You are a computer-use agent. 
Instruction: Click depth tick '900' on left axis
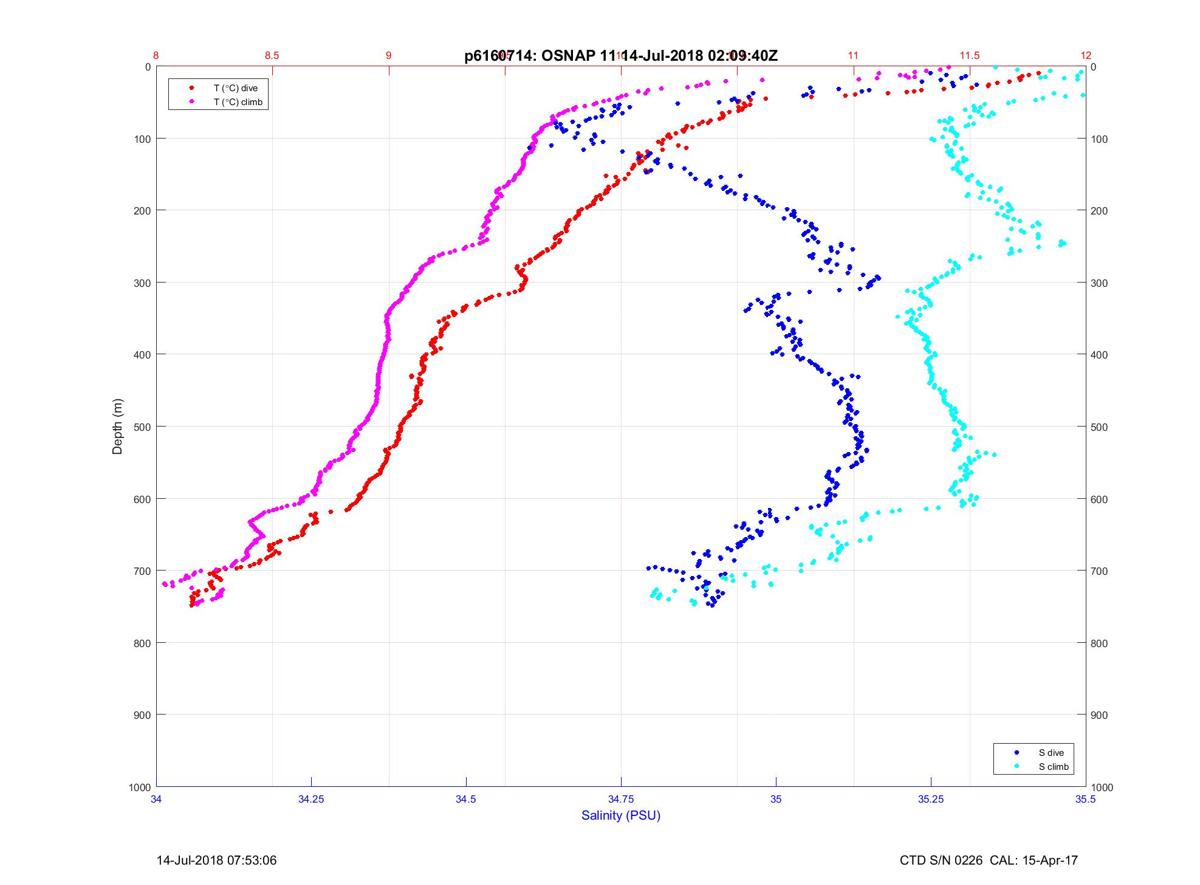141,714
